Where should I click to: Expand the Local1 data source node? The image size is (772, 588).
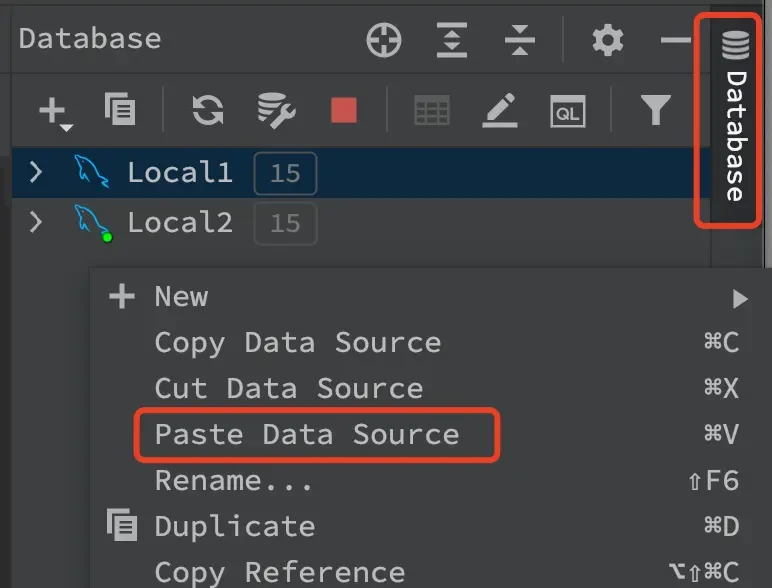(36, 172)
